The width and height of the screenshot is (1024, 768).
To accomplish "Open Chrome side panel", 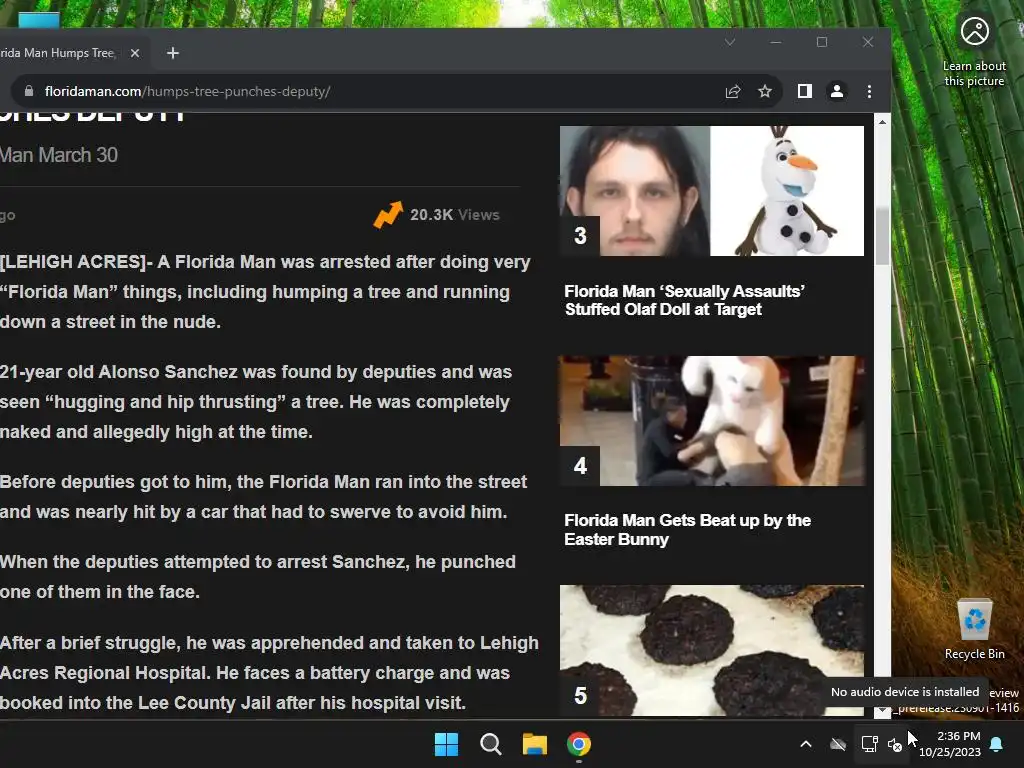I will [x=805, y=91].
